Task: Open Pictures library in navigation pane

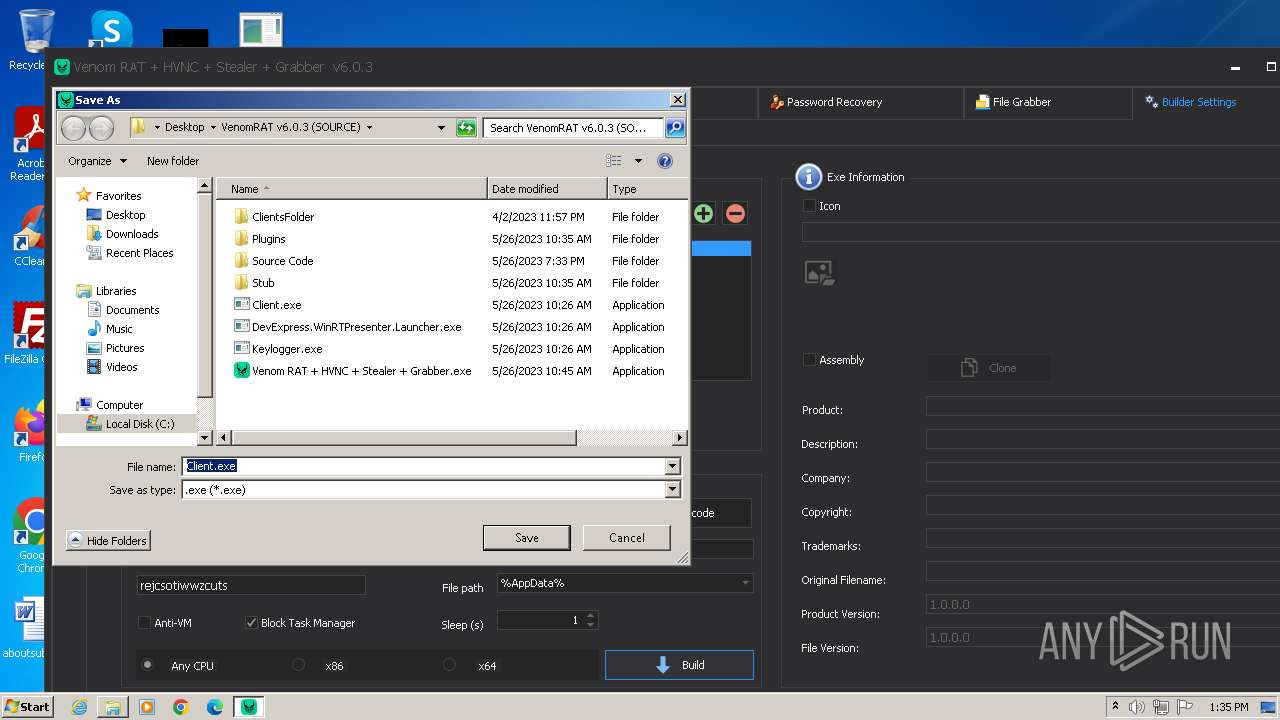Action: (x=125, y=348)
